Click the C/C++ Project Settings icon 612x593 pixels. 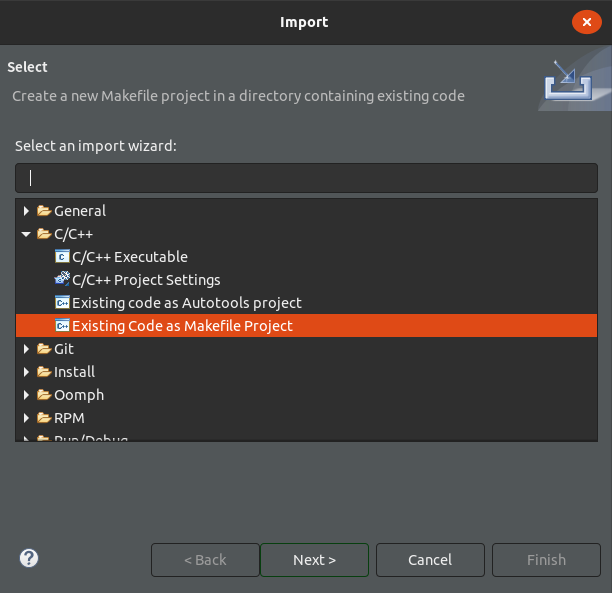coord(62,280)
